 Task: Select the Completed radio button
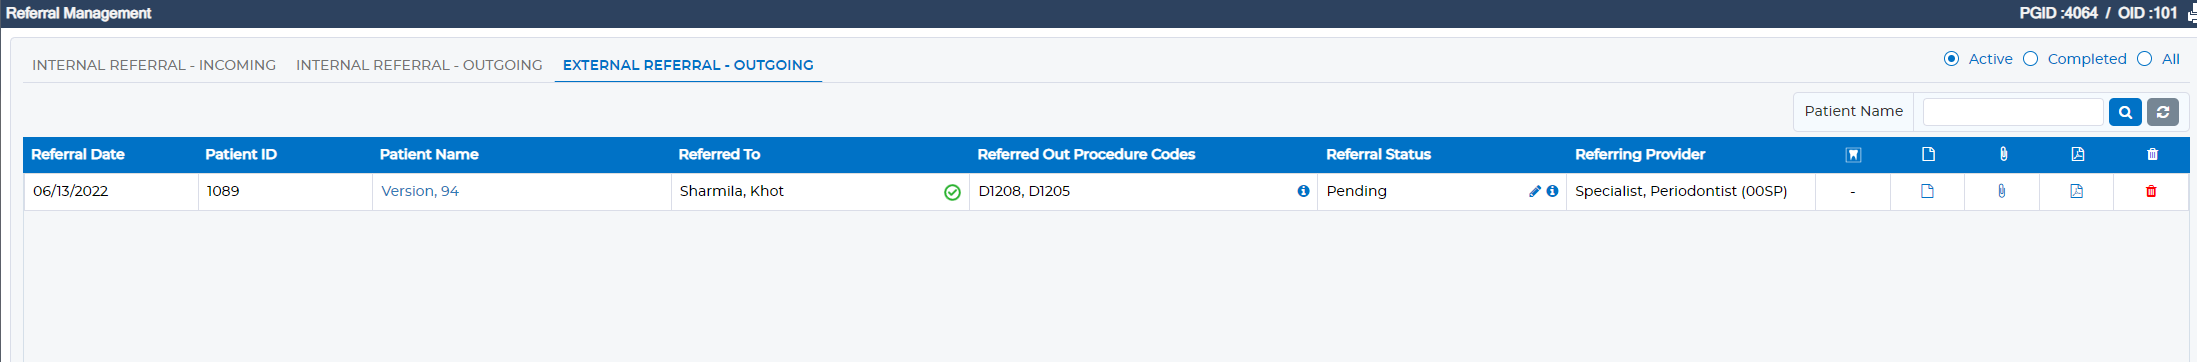click(2030, 59)
